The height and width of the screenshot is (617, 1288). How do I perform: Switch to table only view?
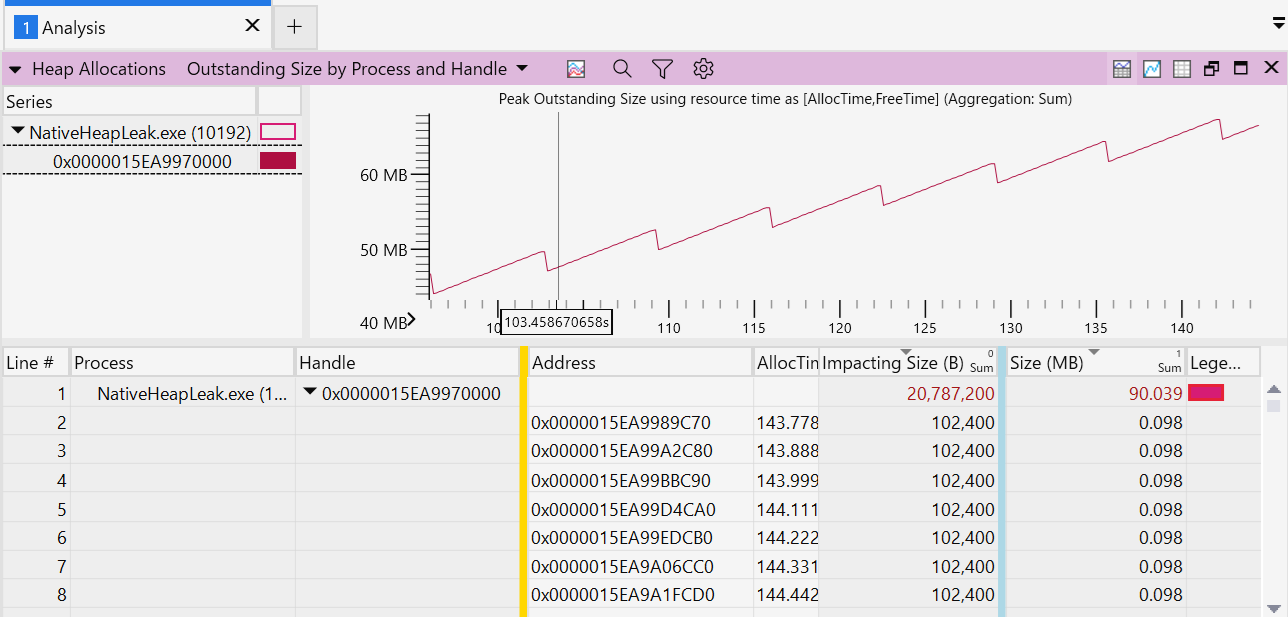click(x=1182, y=69)
